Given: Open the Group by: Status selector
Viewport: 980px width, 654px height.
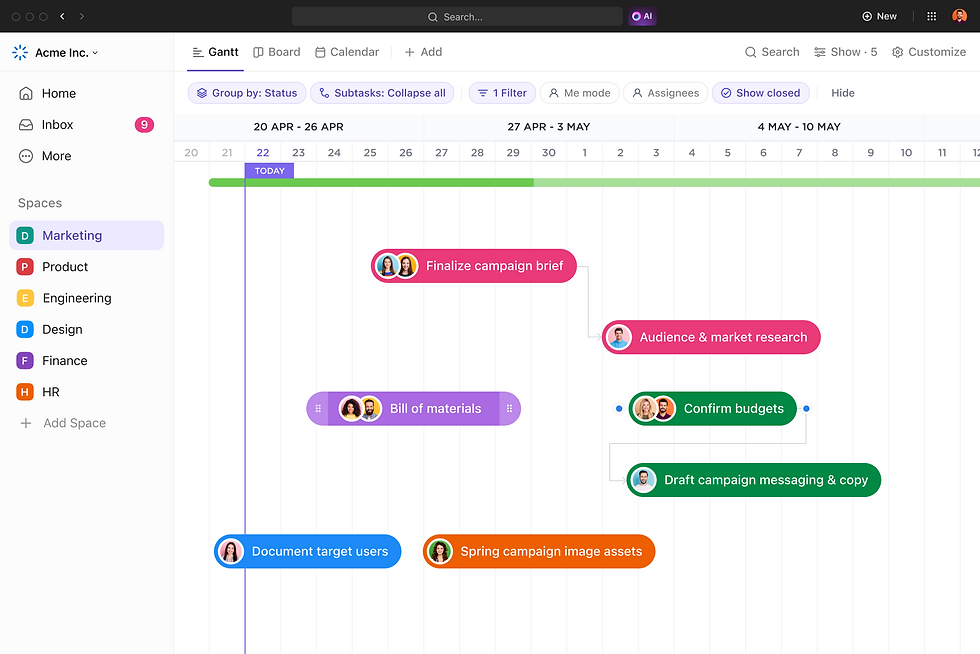Looking at the screenshot, I should (x=246, y=92).
